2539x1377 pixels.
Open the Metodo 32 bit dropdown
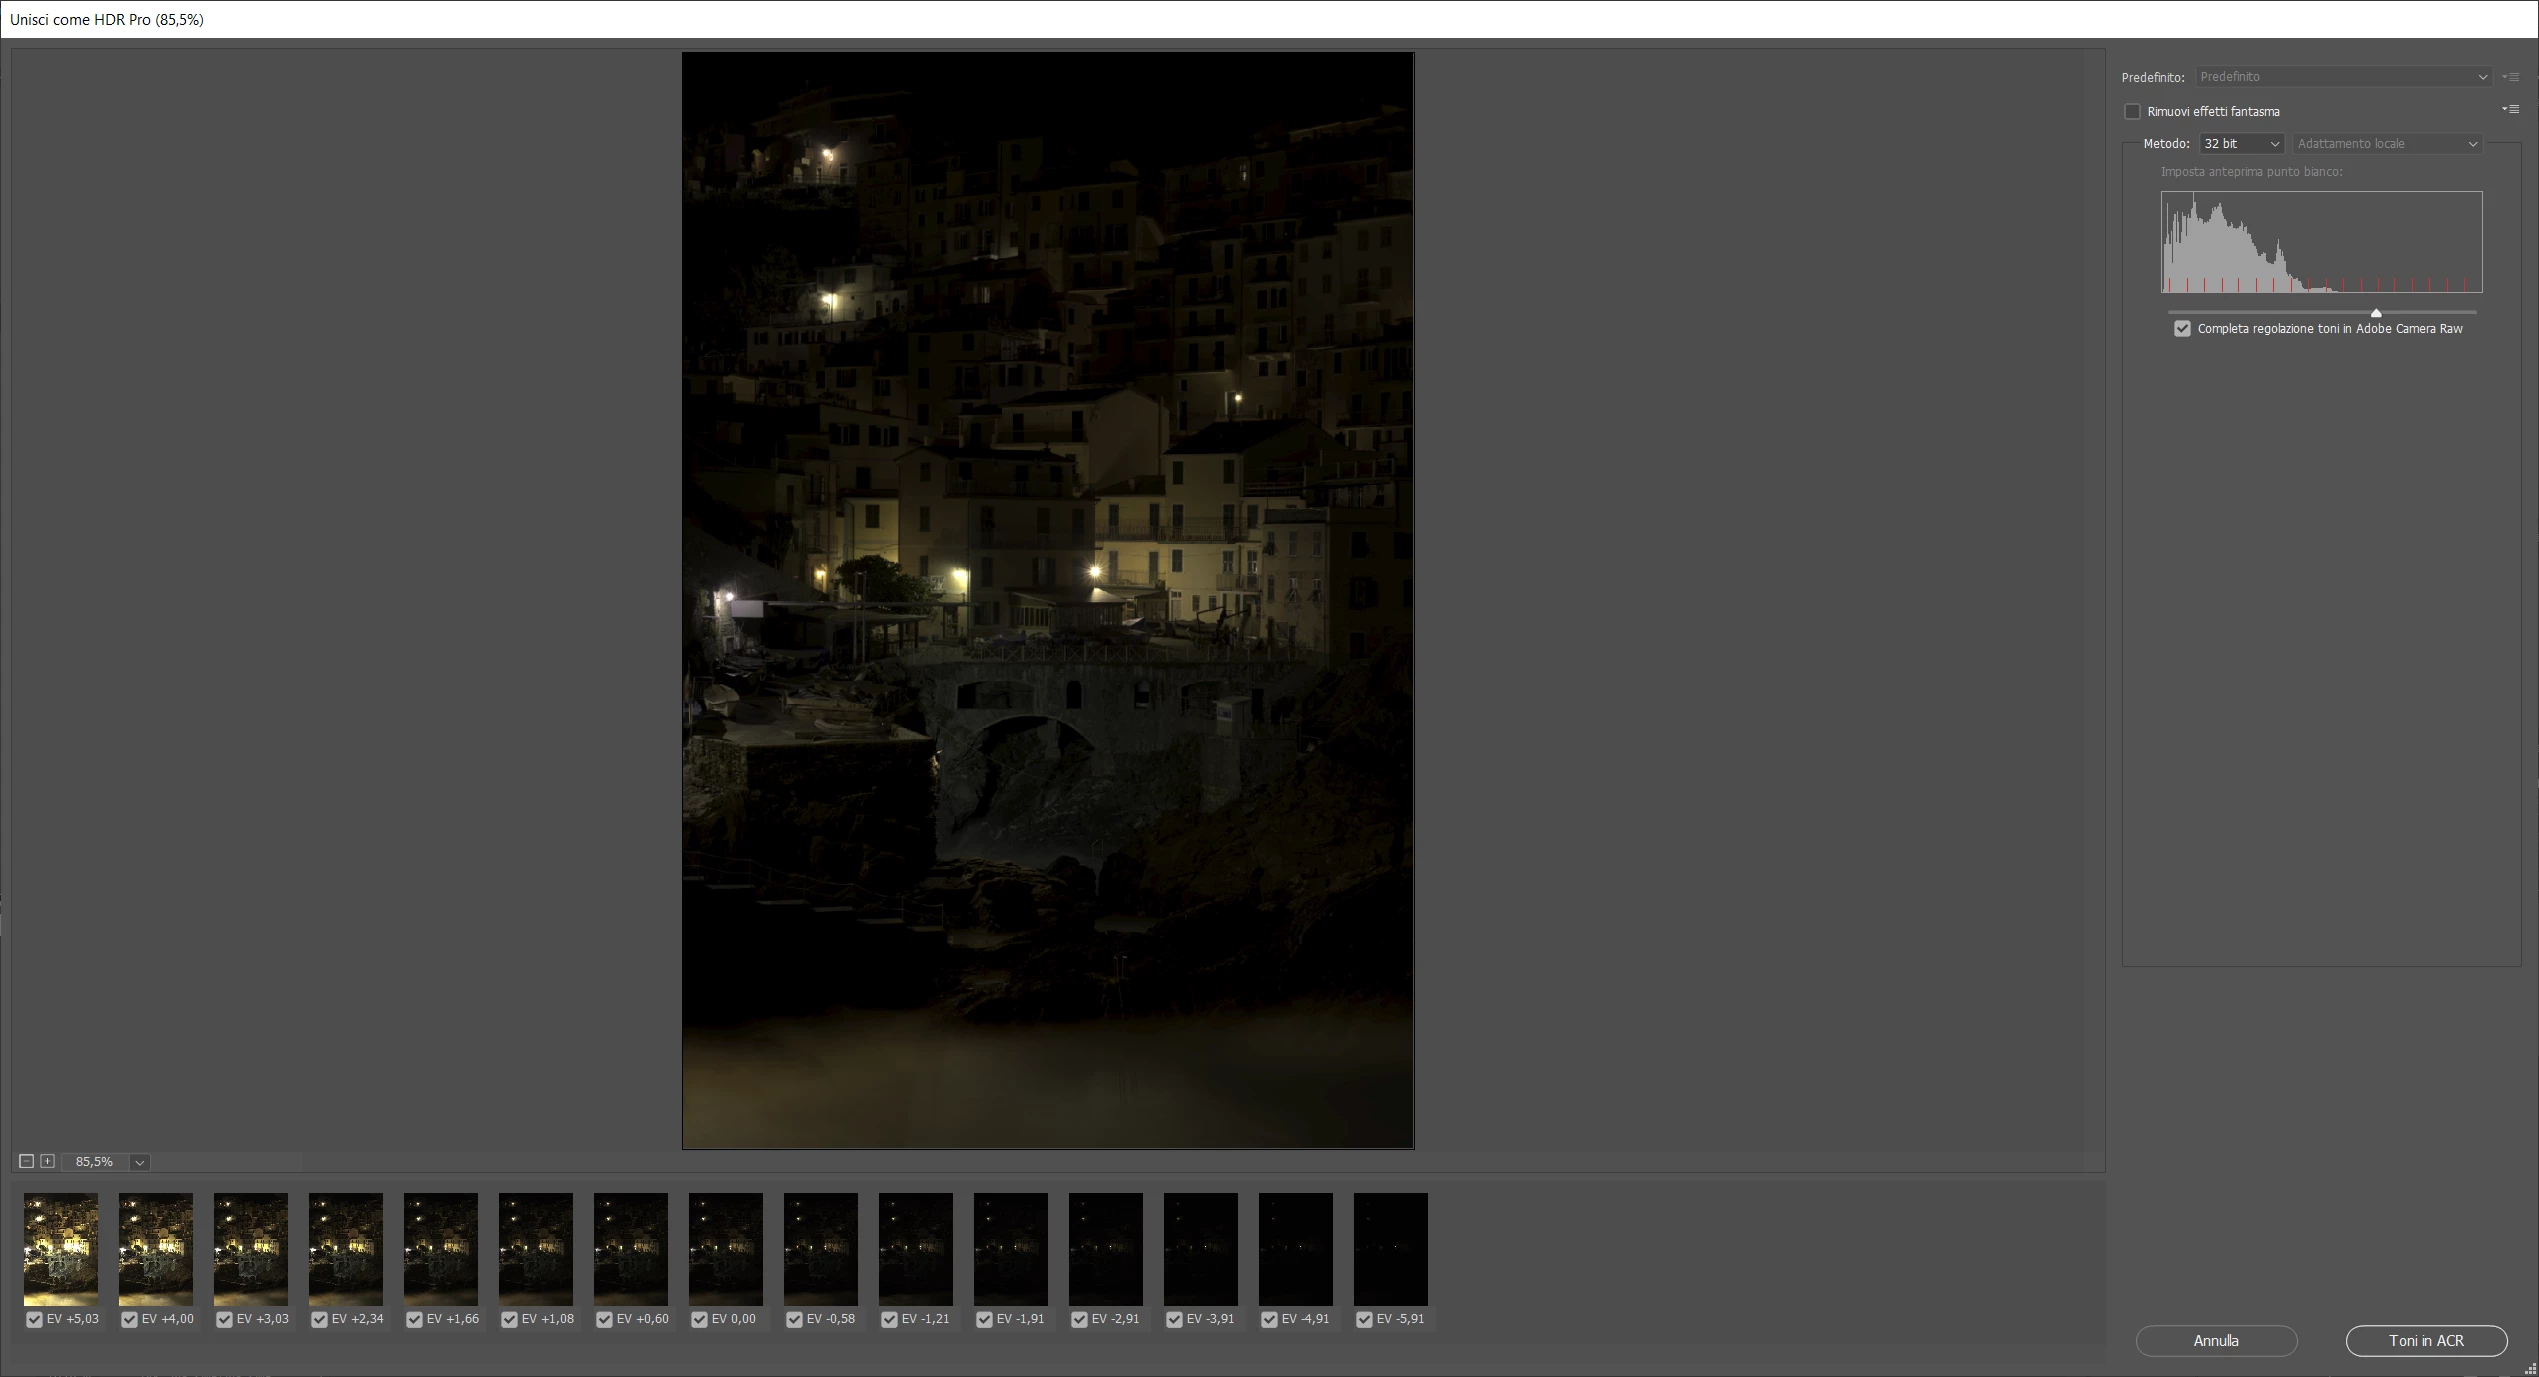point(2241,144)
